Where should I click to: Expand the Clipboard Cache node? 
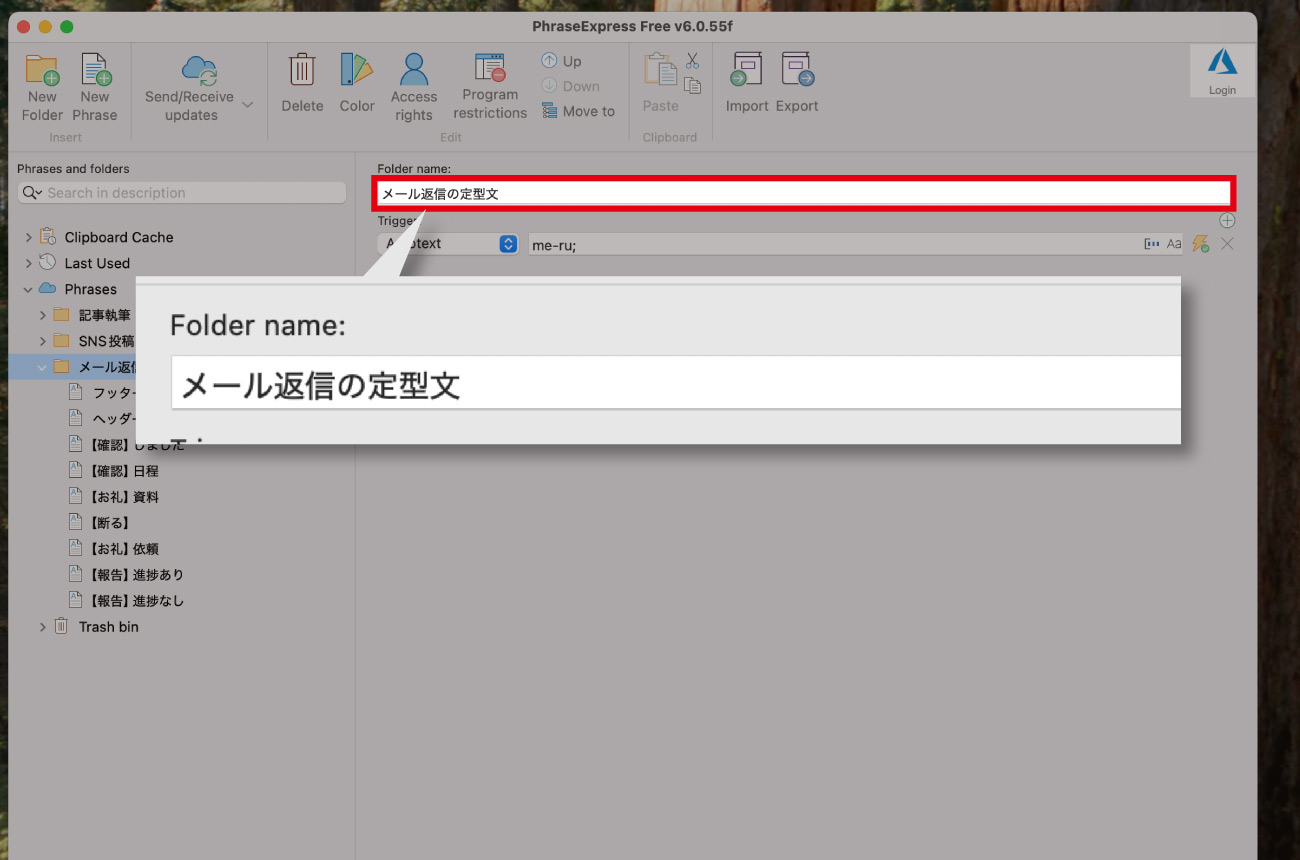tap(28, 237)
